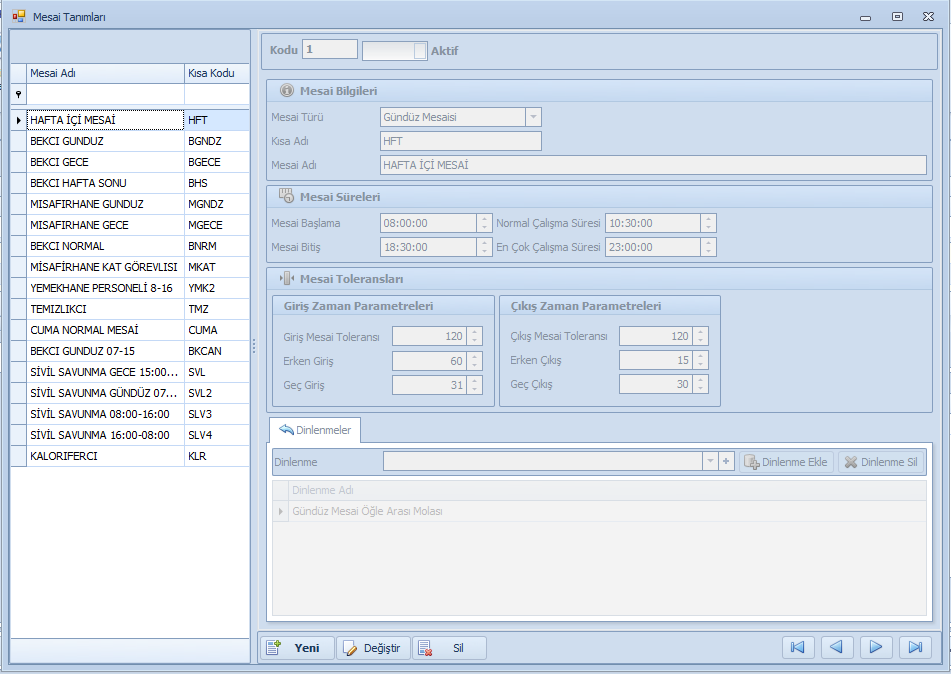
Task: Go to the next record
Action: click(x=876, y=647)
